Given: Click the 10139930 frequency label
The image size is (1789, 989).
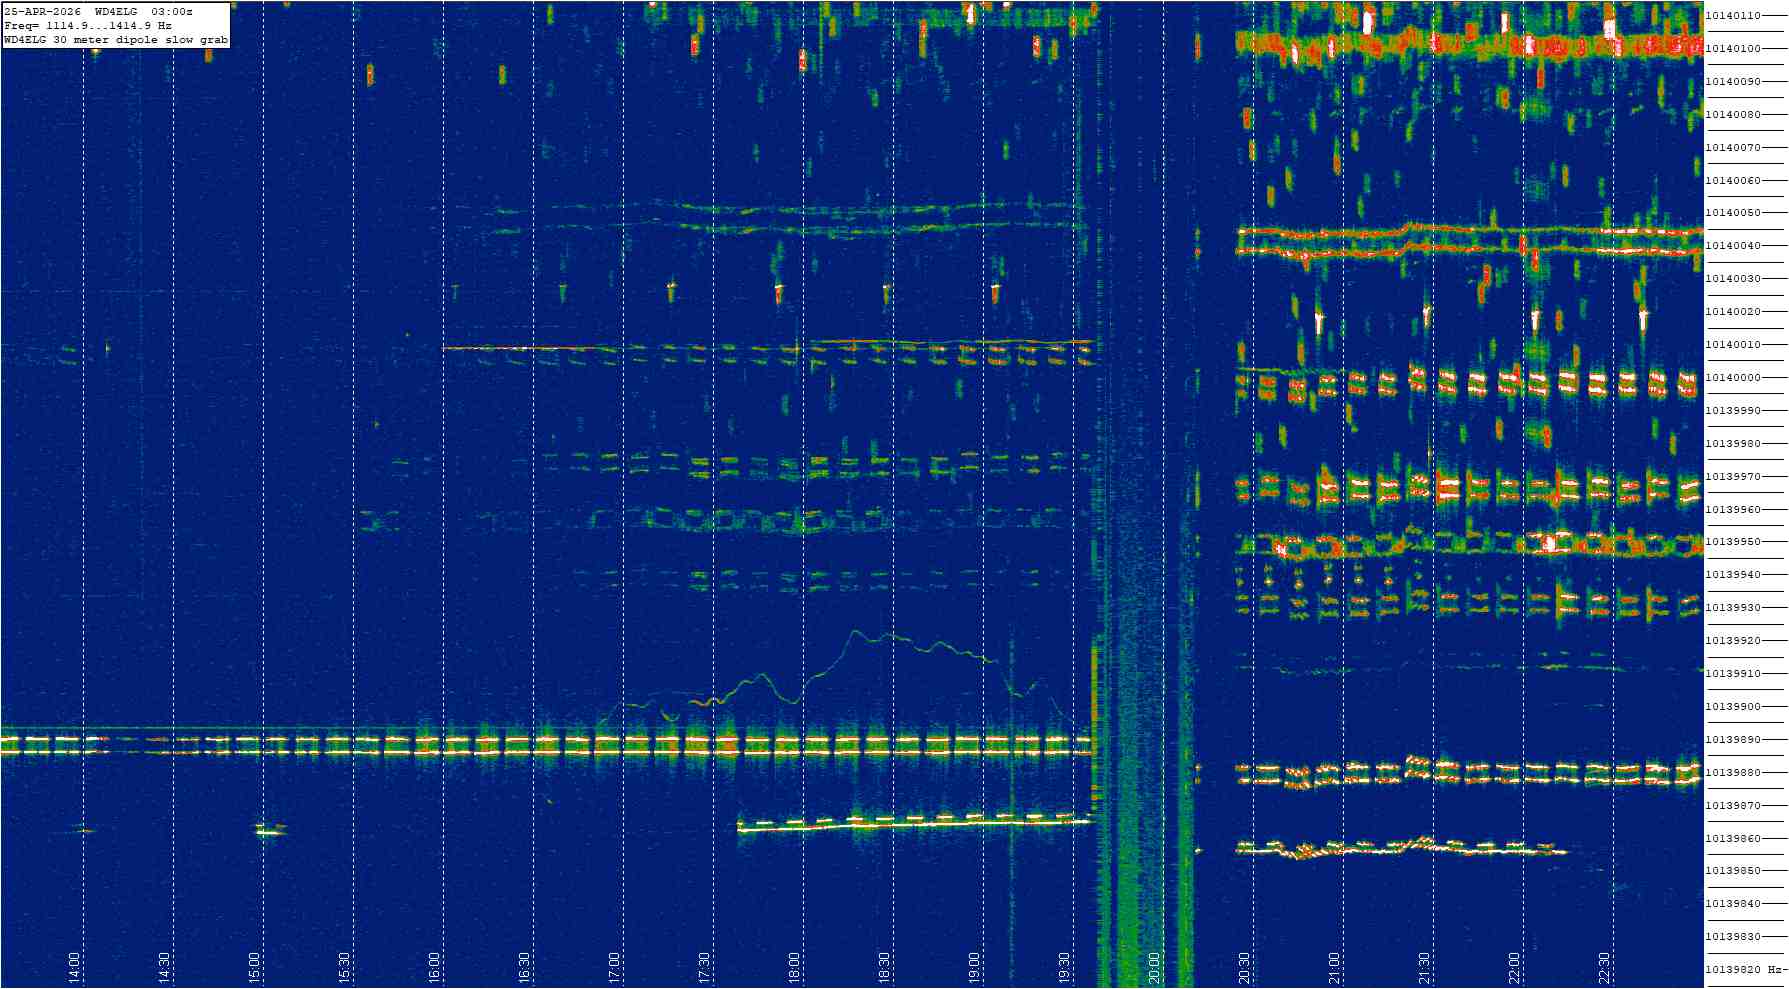Looking at the screenshot, I should pos(1733,608).
